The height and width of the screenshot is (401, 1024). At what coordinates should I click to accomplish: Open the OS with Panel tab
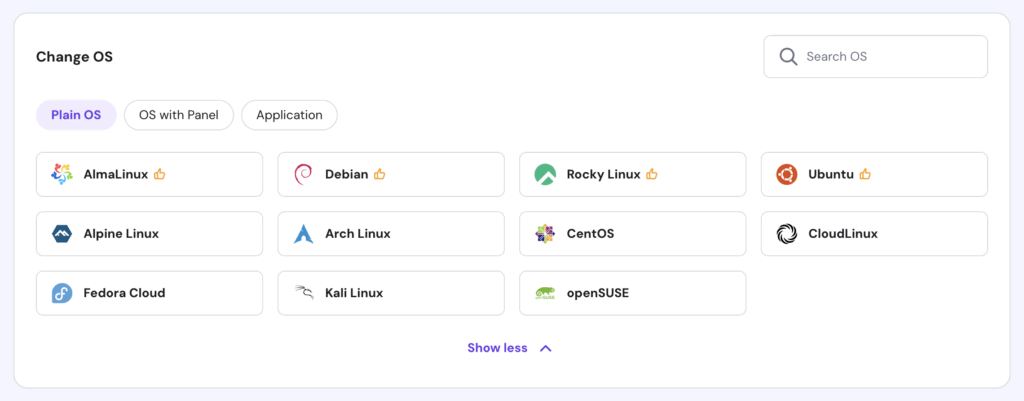tap(179, 115)
